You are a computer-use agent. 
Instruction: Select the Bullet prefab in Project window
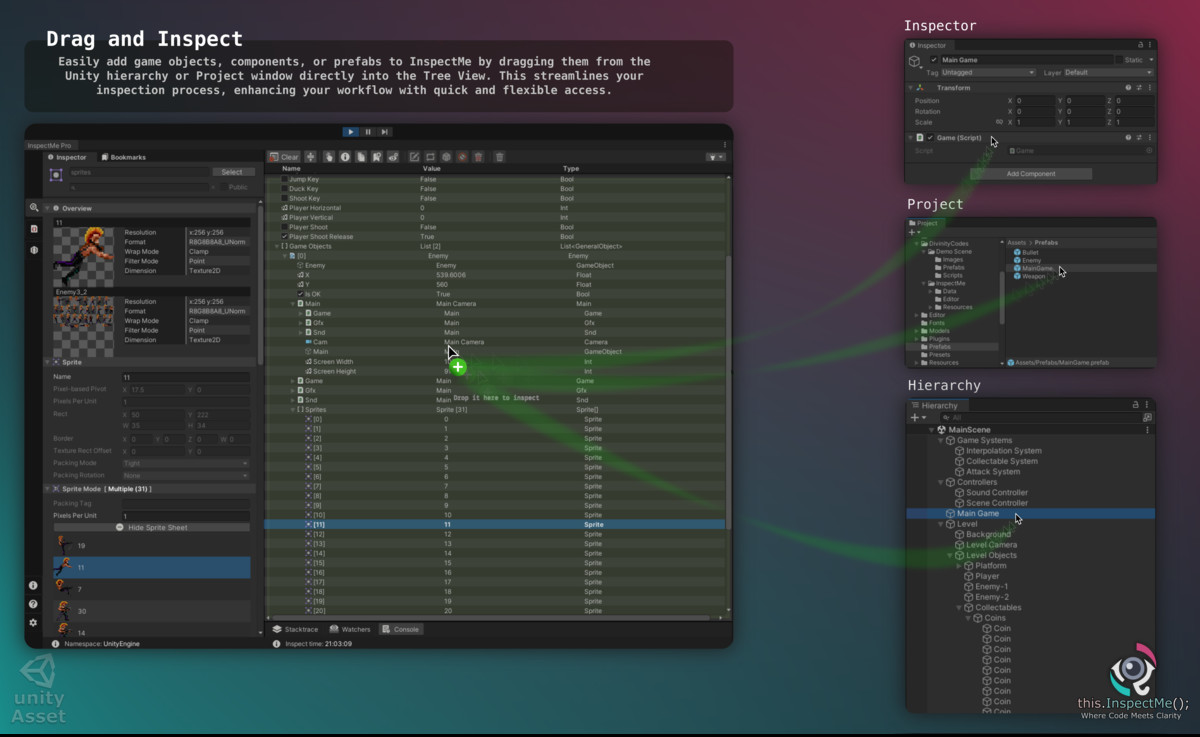1027,253
